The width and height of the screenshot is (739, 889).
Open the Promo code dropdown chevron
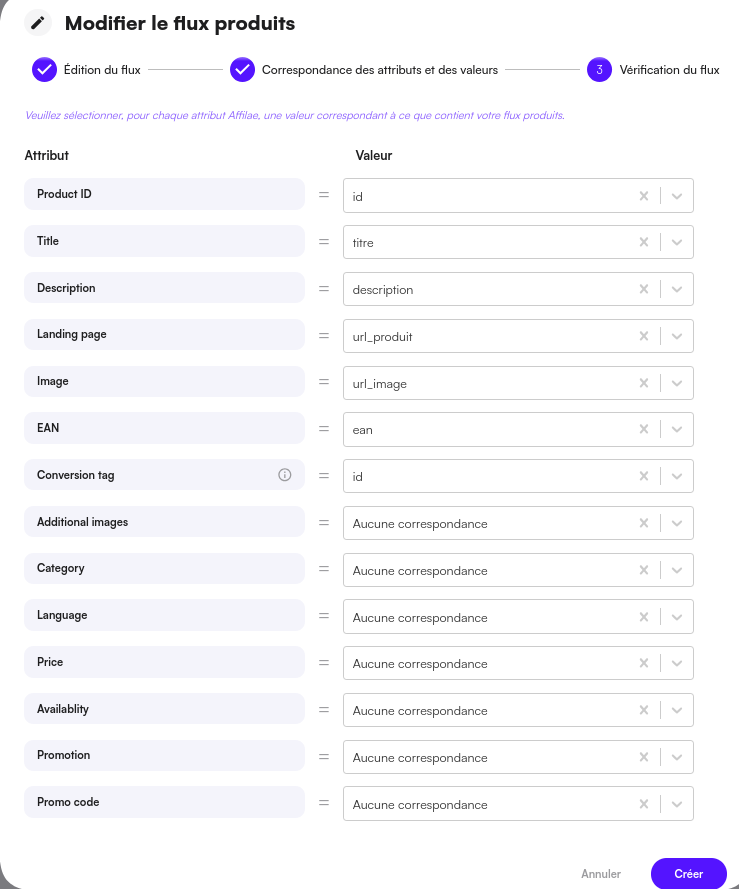click(x=677, y=804)
